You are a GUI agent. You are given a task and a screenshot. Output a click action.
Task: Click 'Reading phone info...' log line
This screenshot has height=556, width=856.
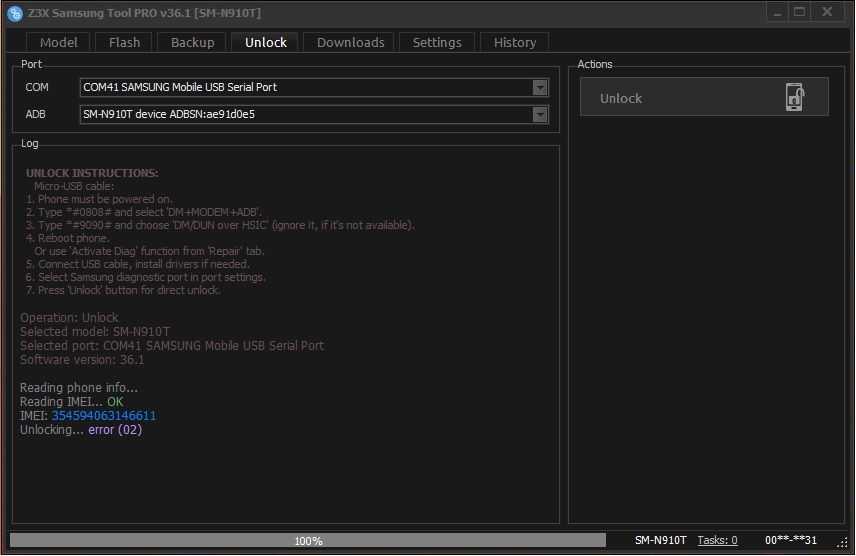coord(79,388)
